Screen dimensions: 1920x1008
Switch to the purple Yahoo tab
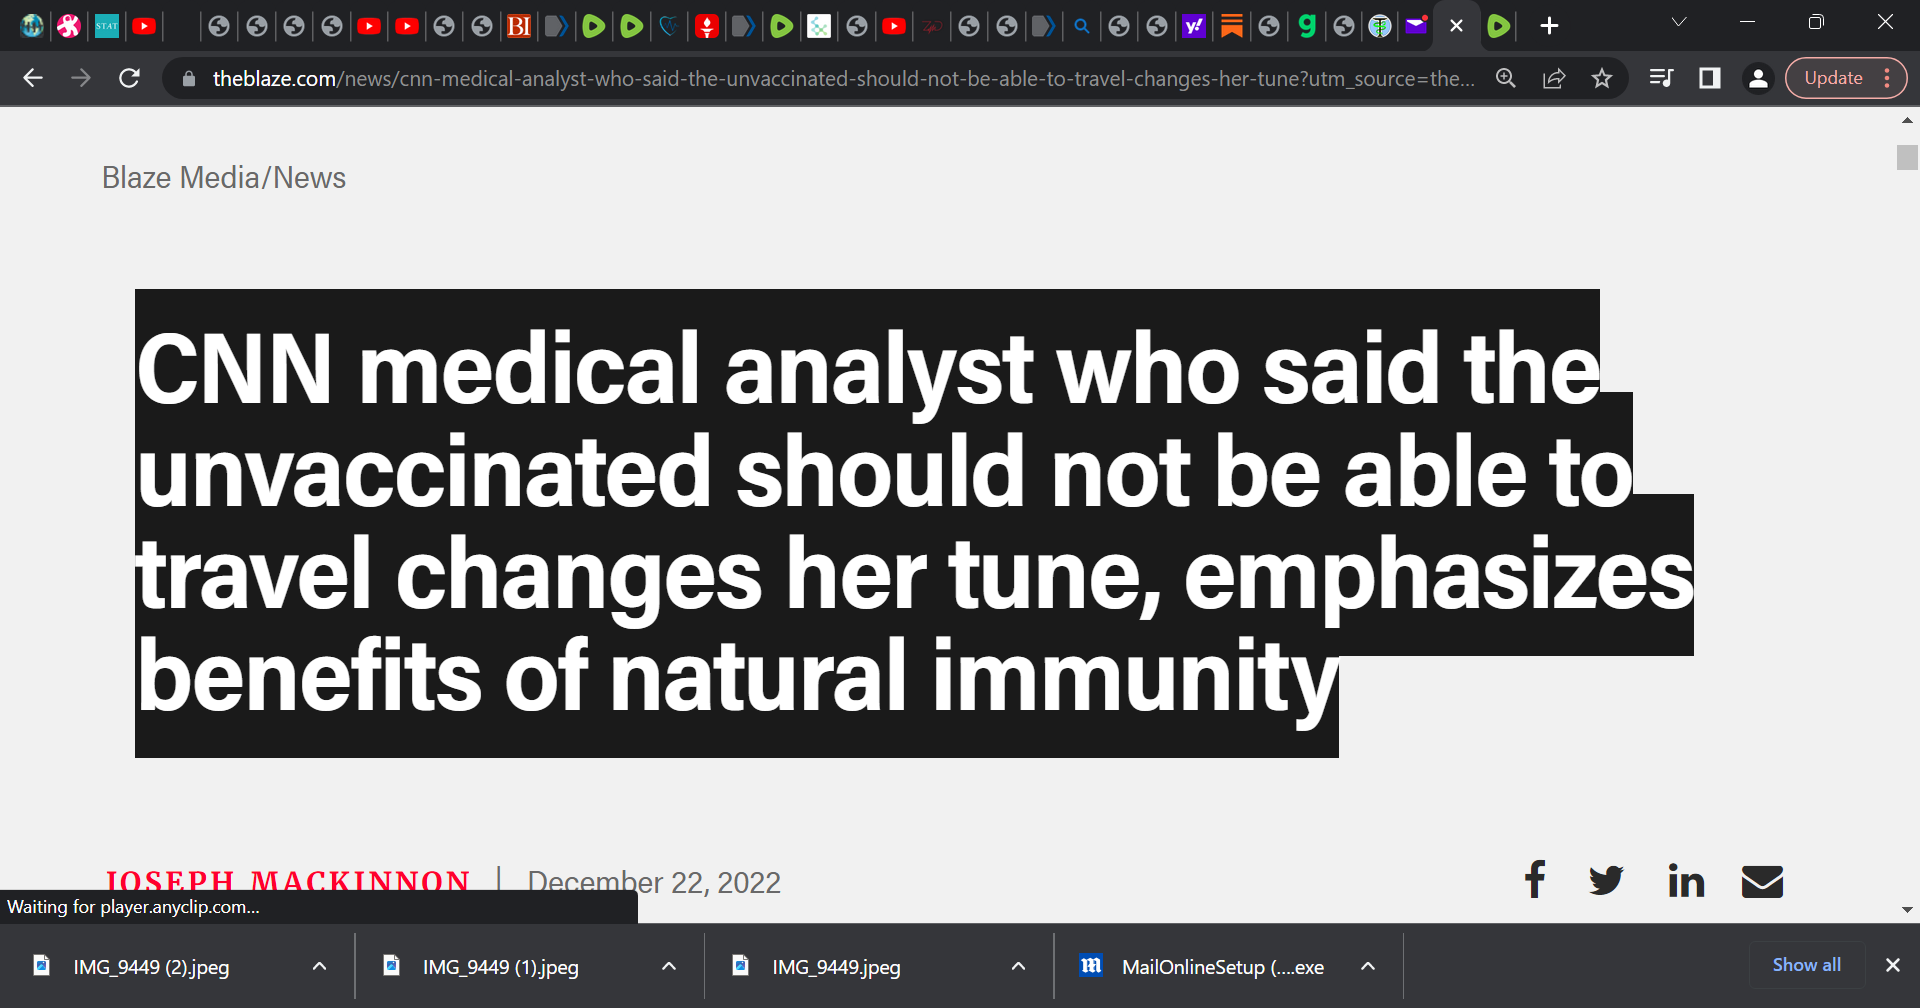pos(1194,26)
